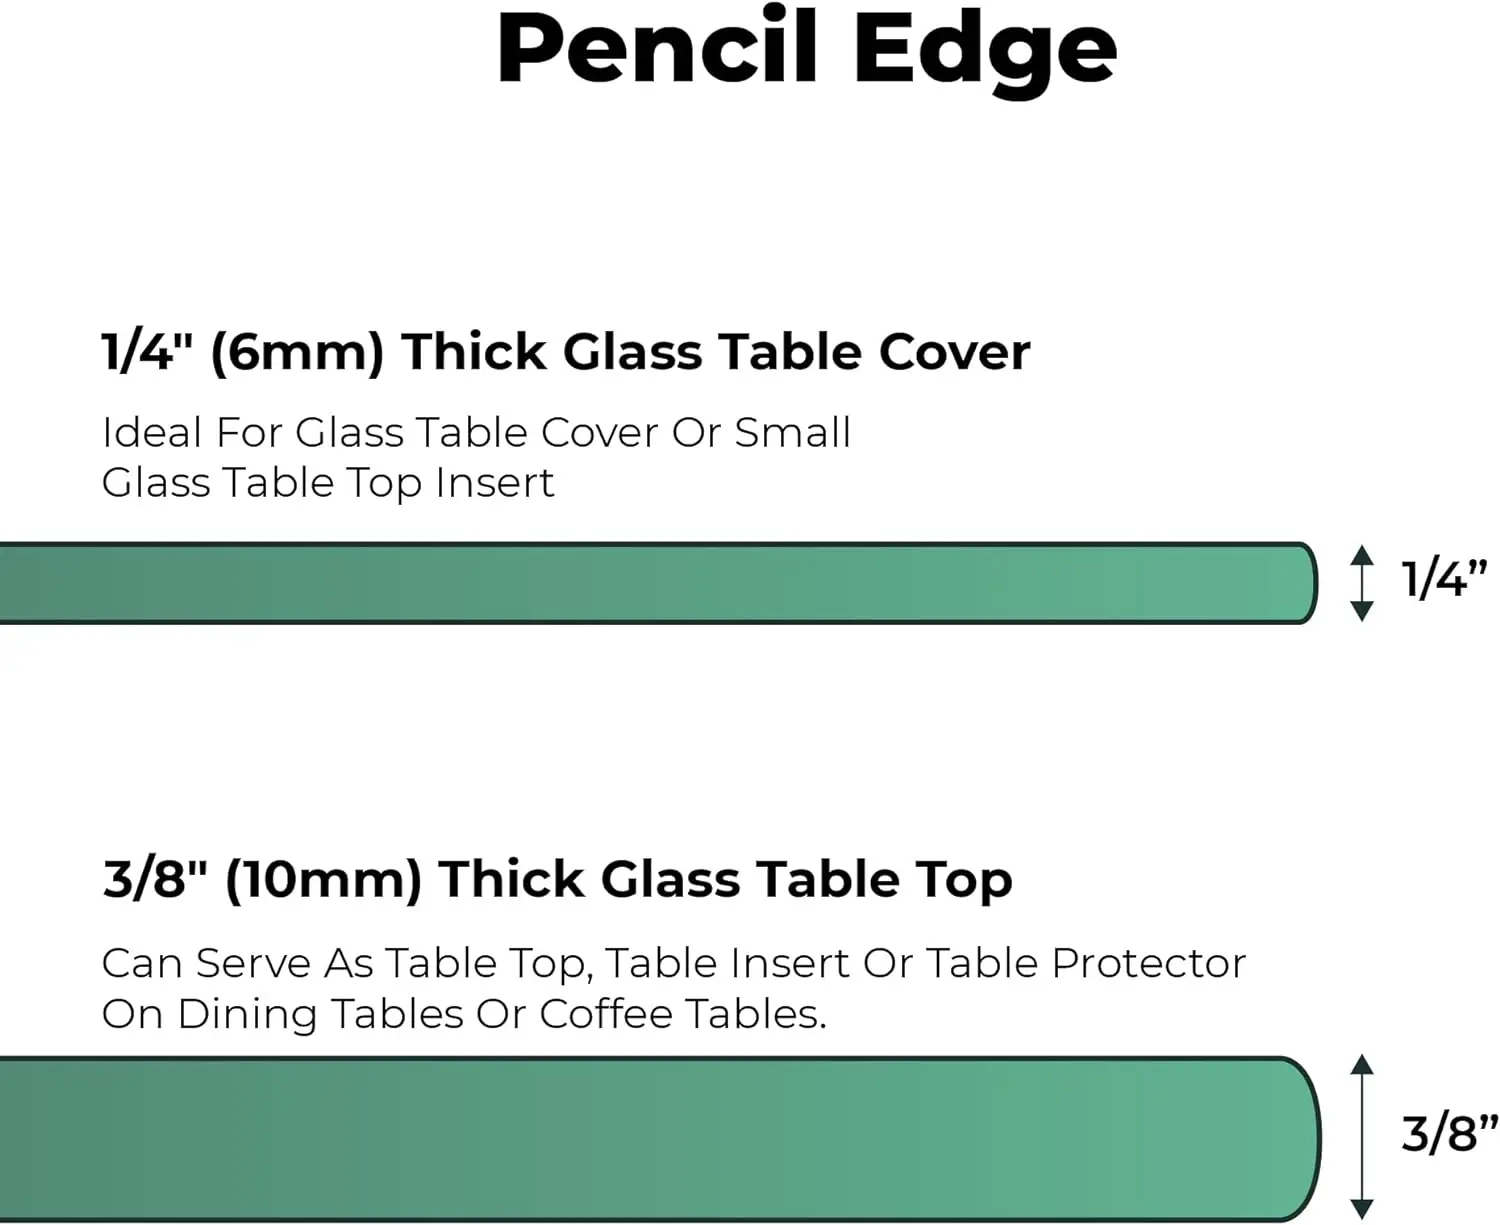
Task: Click the 1/4" dimension label
Action: (x=1444, y=579)
